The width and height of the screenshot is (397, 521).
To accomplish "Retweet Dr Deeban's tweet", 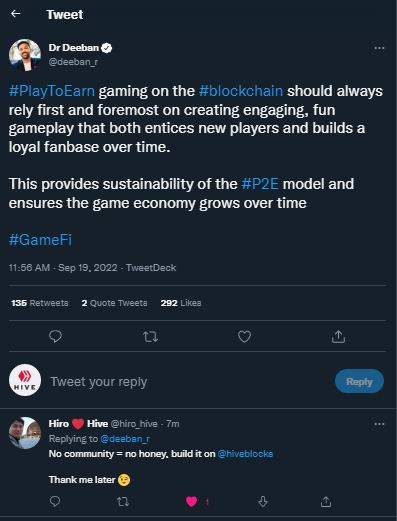I will [150, 337].
